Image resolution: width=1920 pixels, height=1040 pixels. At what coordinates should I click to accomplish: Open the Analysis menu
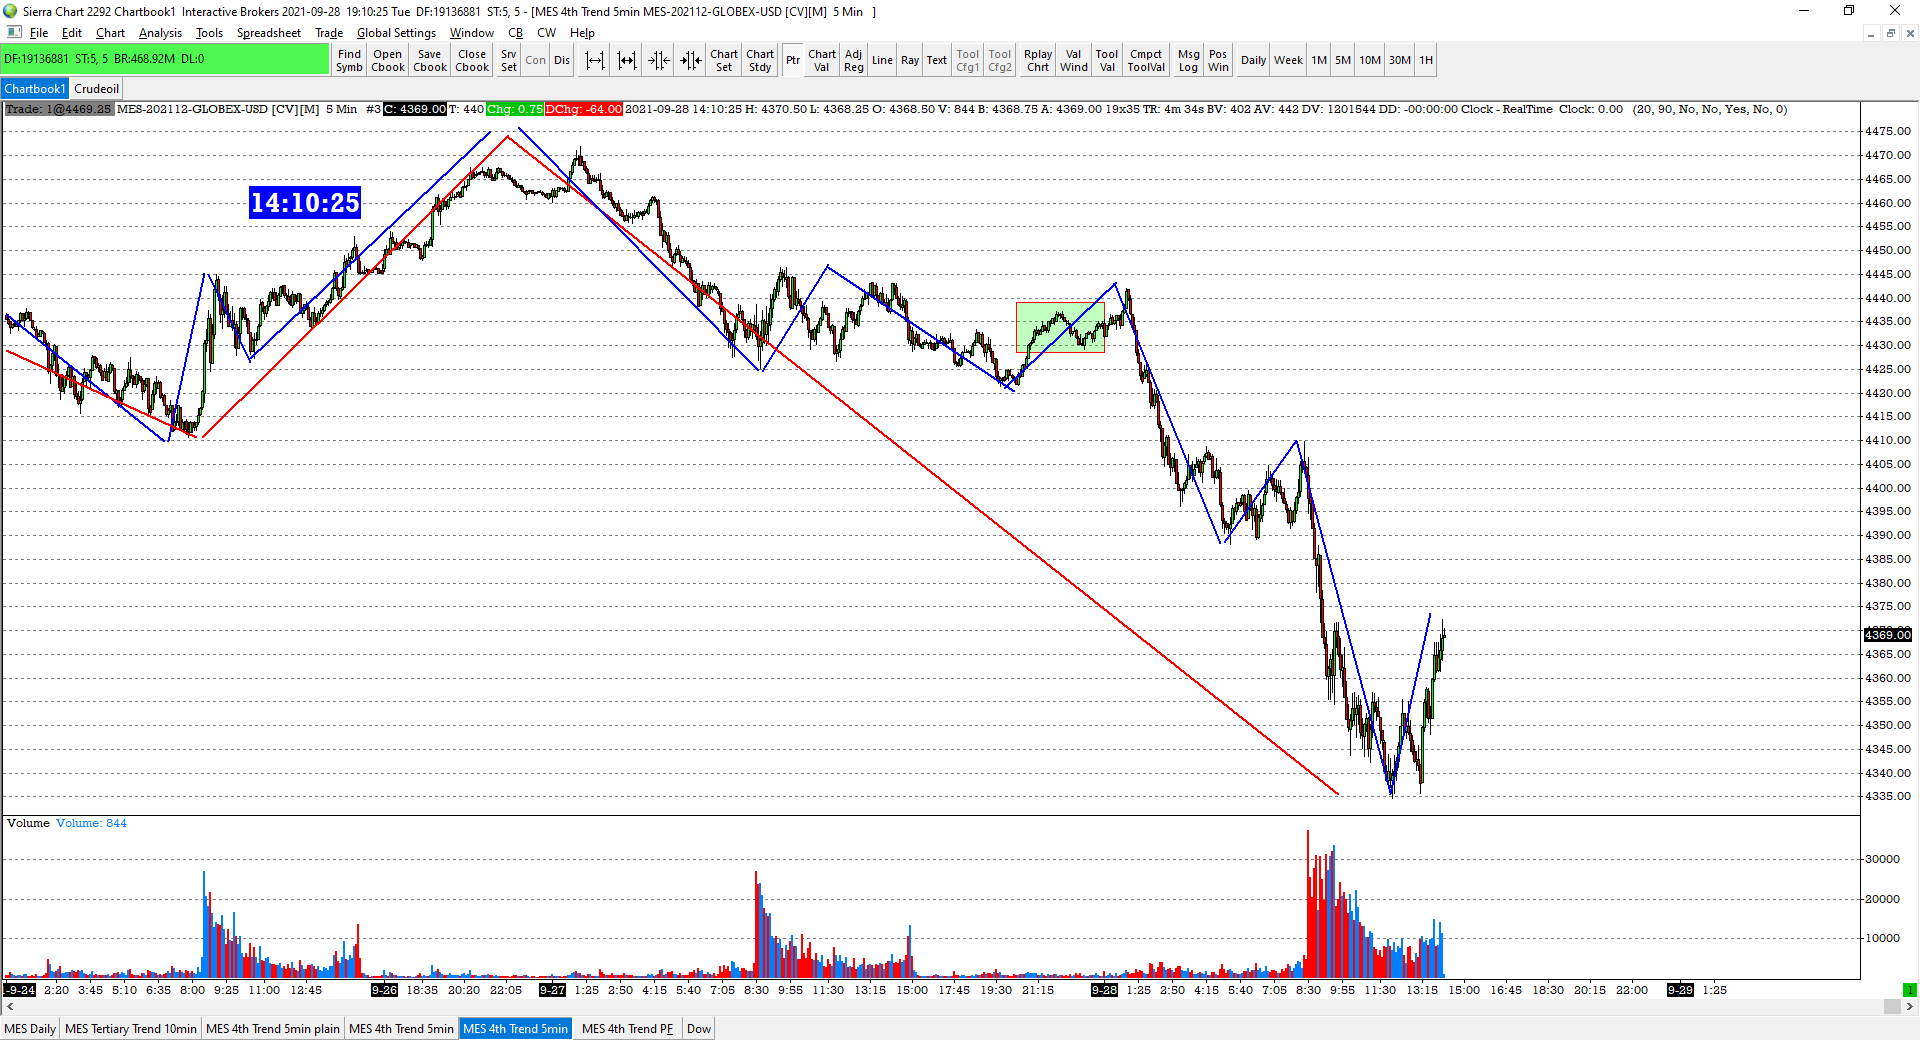pyautogui.click(x=160, y=33)
